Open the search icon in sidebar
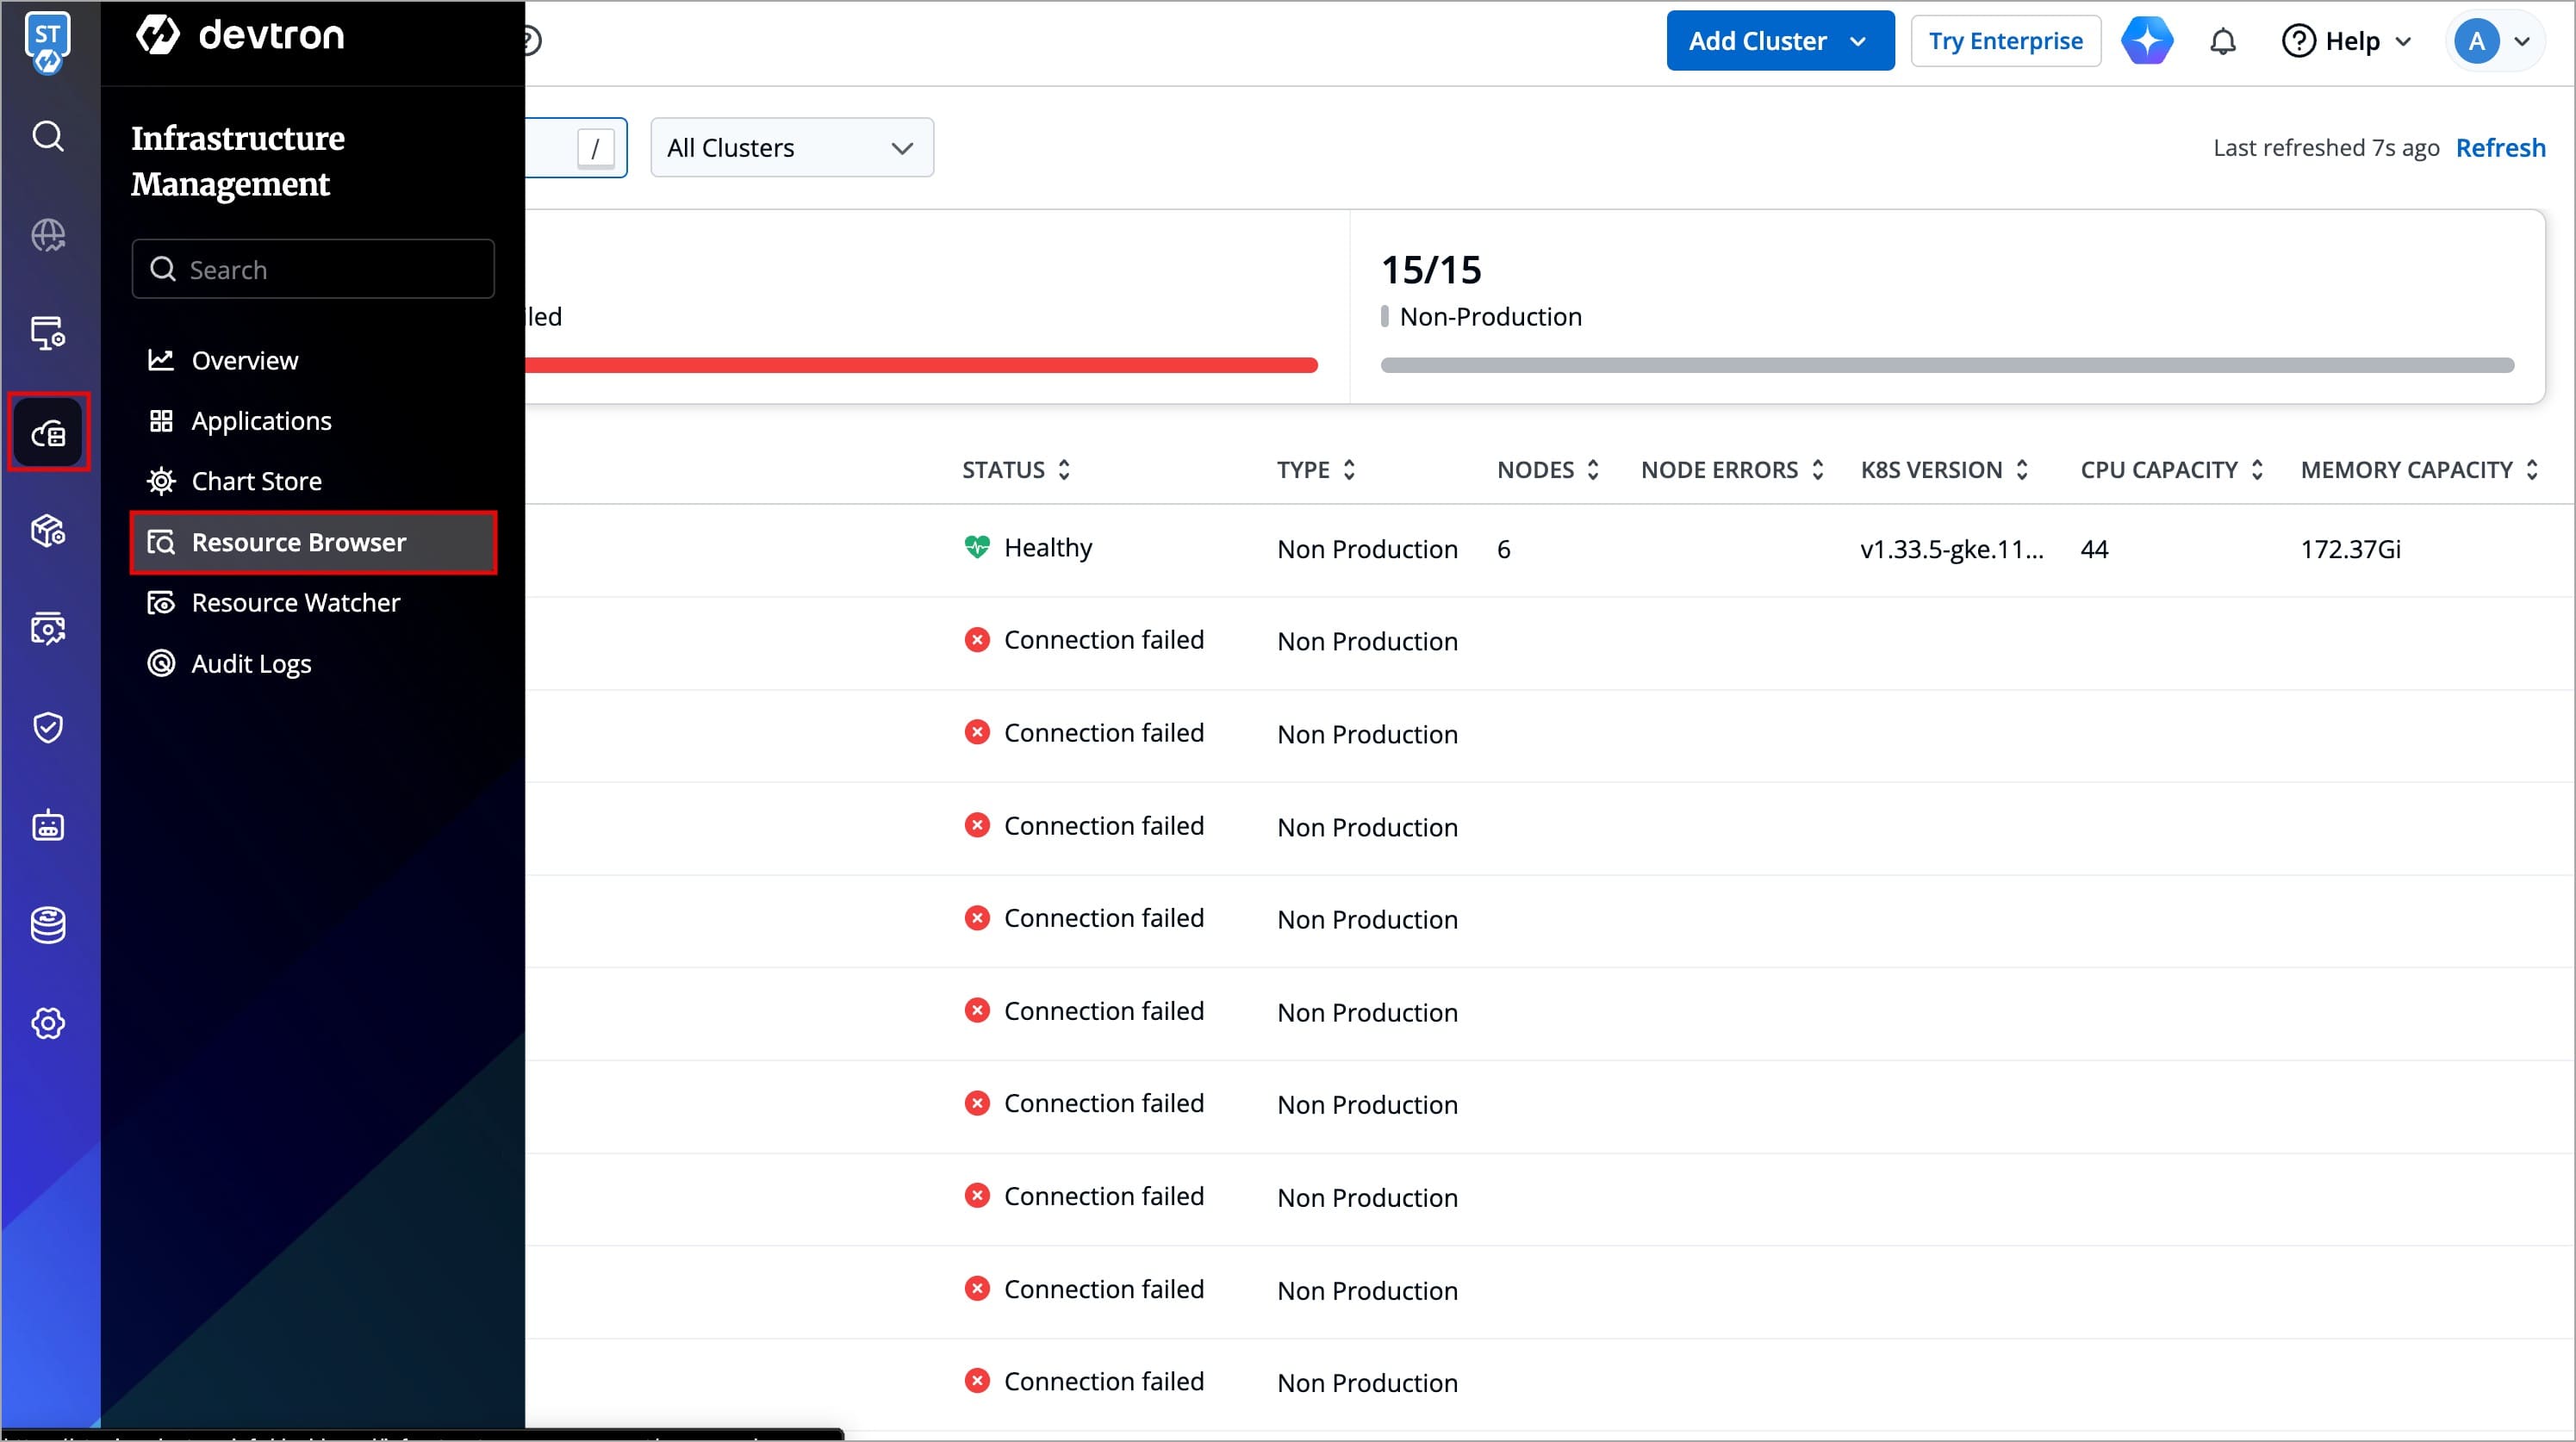The height and width of the screenshot is (1442, 2576). [x=48, y=136]
